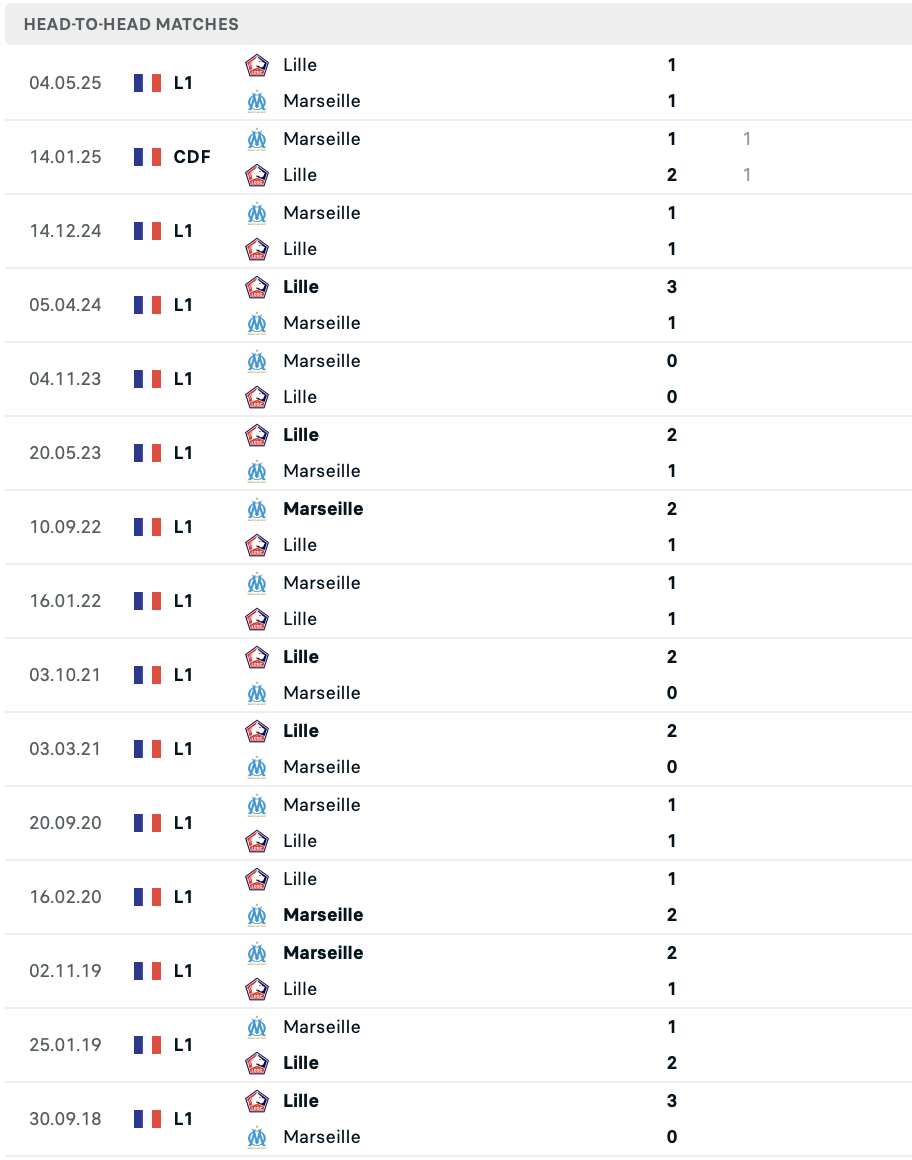
Task: Click French flag beside 14.12.24 match
Action: (148, 231)
